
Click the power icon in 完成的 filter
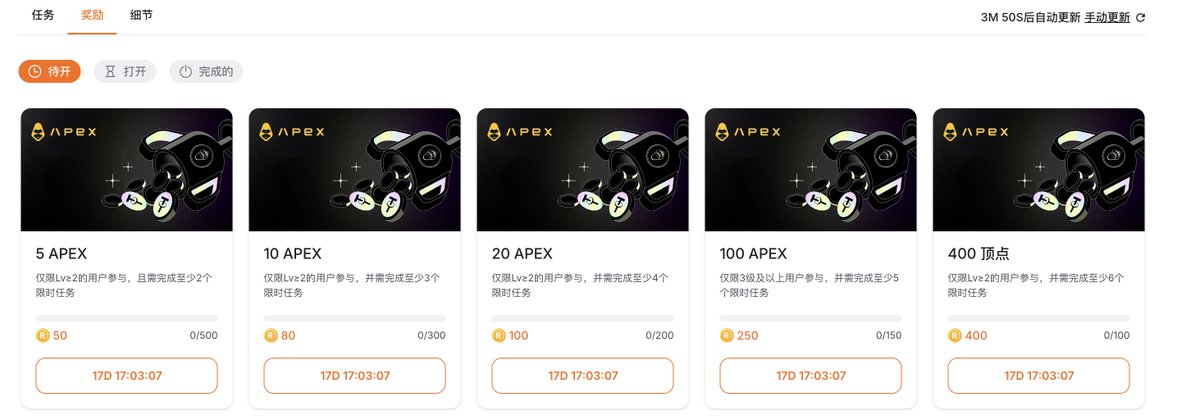tap(186, 72)
